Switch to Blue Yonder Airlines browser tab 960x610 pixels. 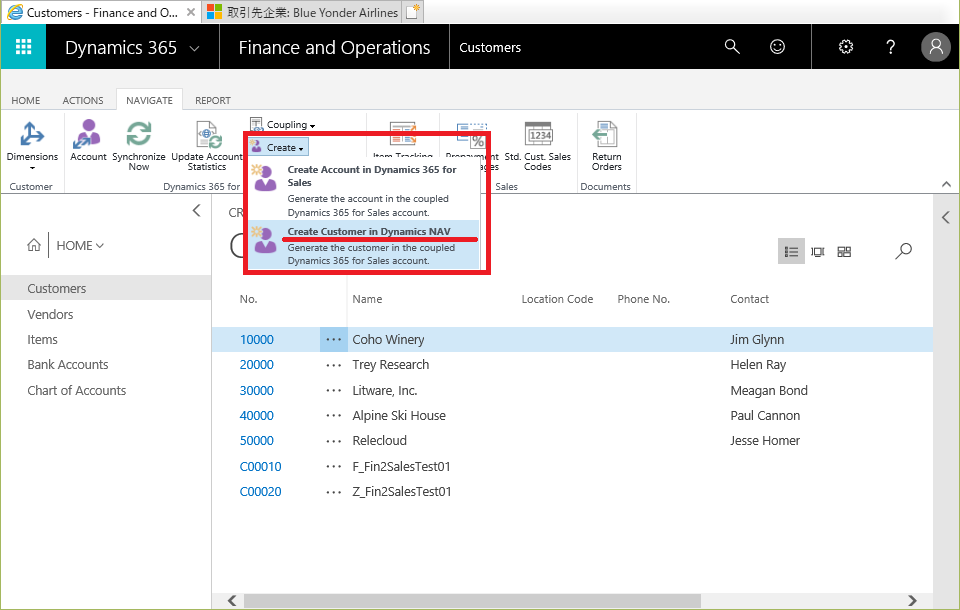302,12
